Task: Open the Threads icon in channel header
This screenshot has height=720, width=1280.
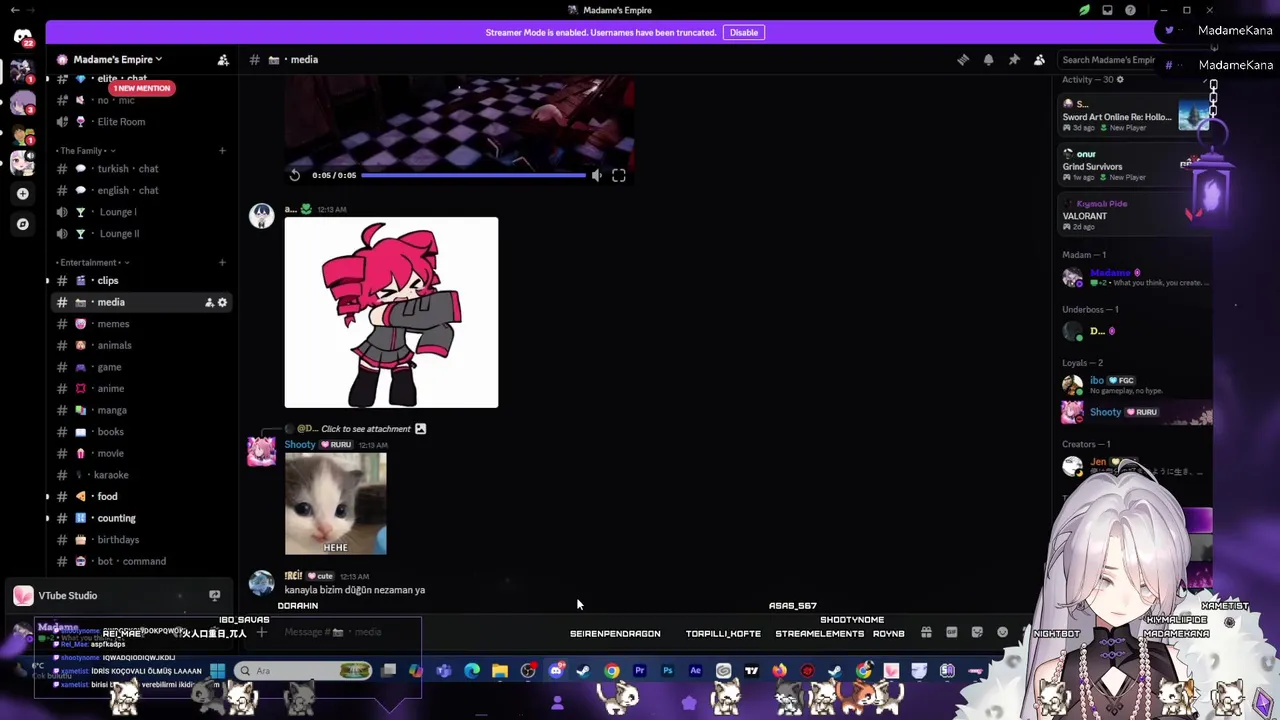Action: click(x=963, y=60)
